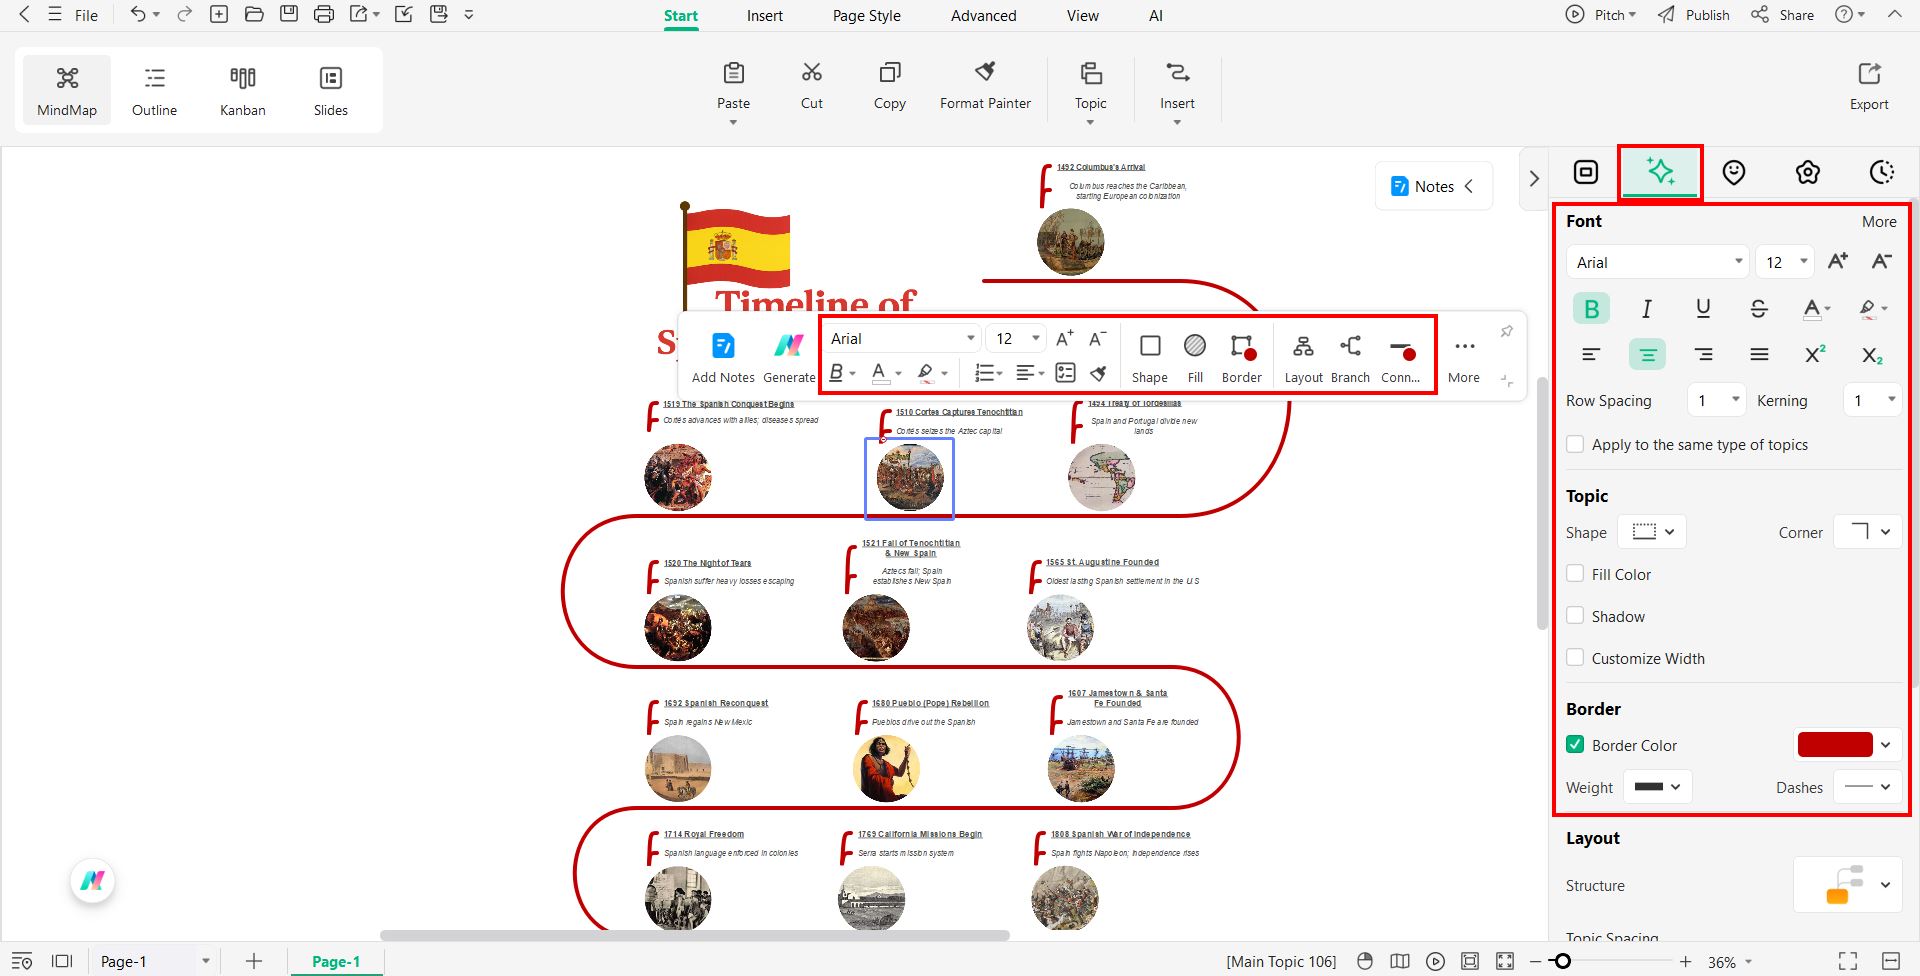This screenshot has width=1920, height=976.
Task: Switch to Kanban view
Action: 243,91
